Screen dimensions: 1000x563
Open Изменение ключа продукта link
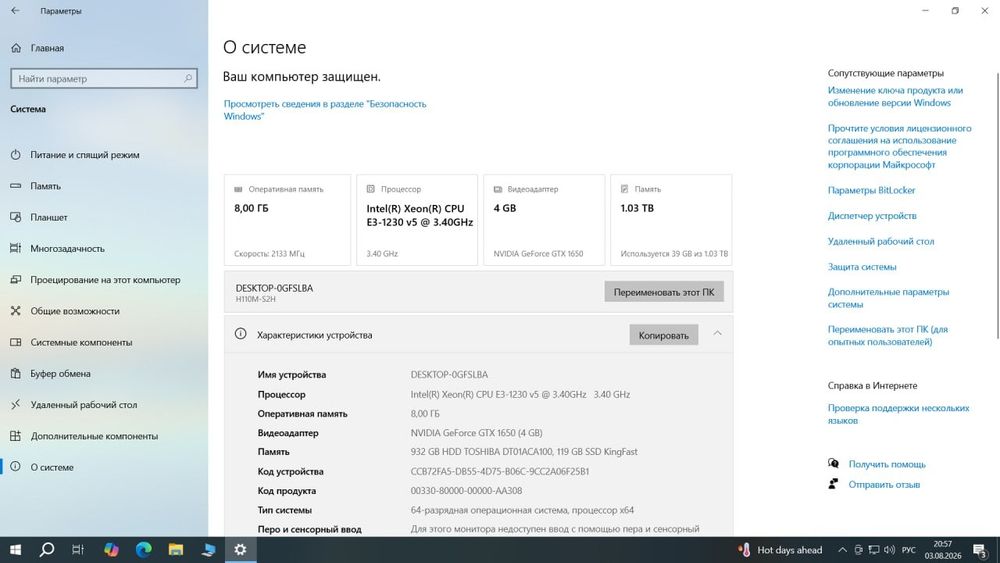(895, 97)
